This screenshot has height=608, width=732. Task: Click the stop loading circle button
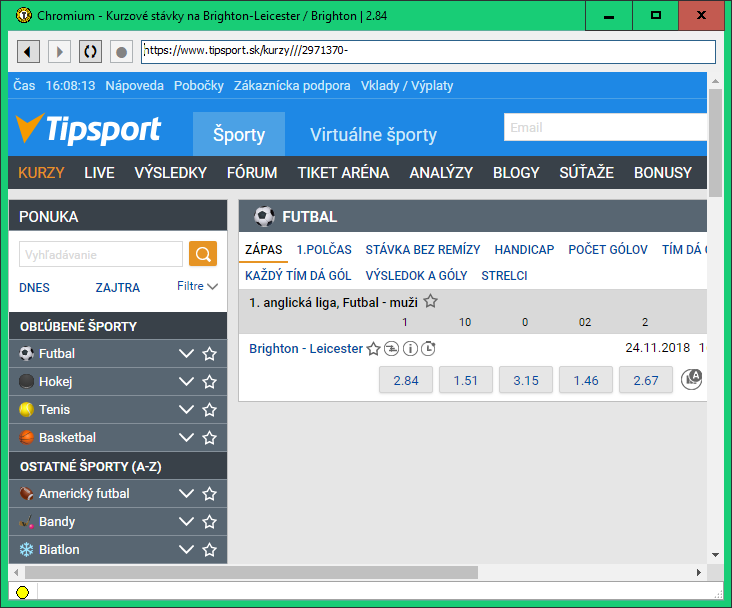tap(121, 51)
